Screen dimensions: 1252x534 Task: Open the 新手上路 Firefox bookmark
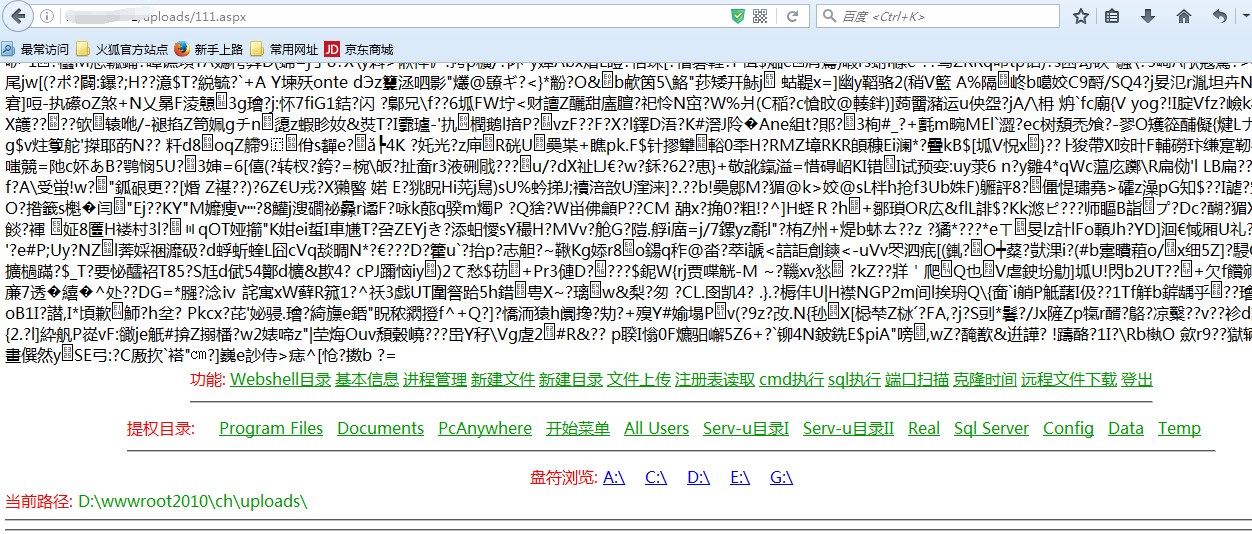[x=208, y=48]
